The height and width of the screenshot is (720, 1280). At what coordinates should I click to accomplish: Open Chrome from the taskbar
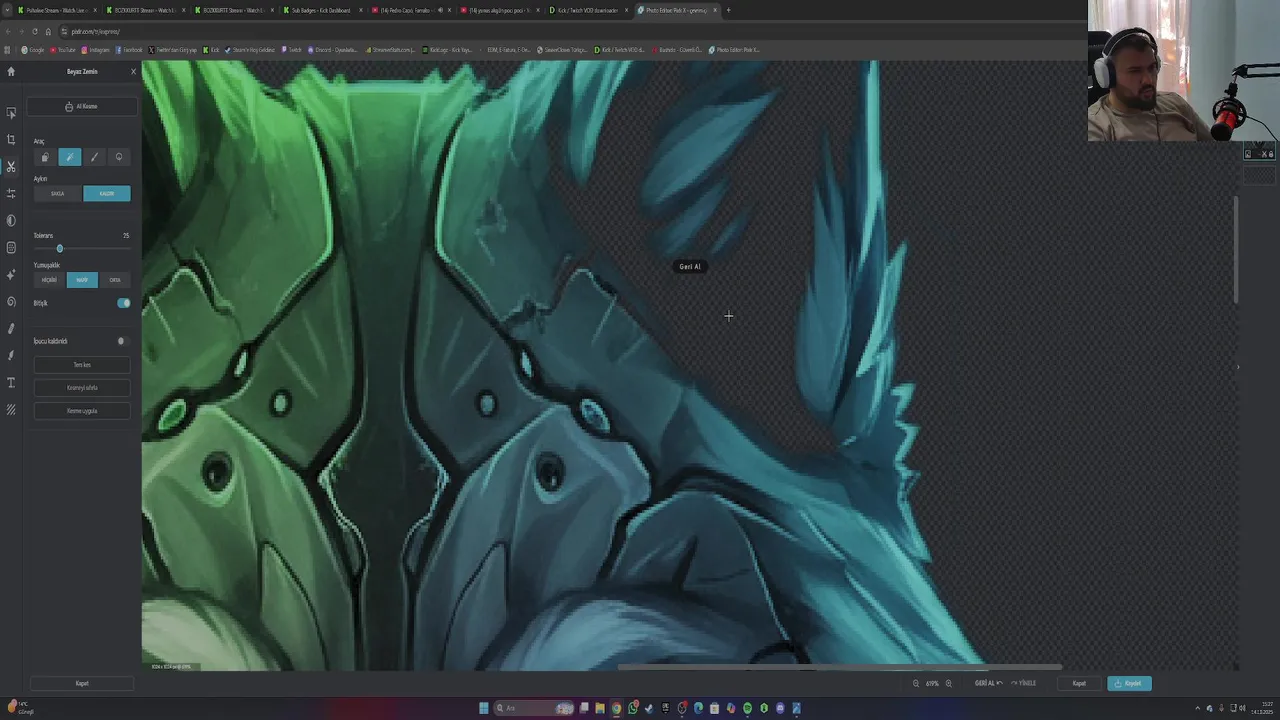pos(616,708)
